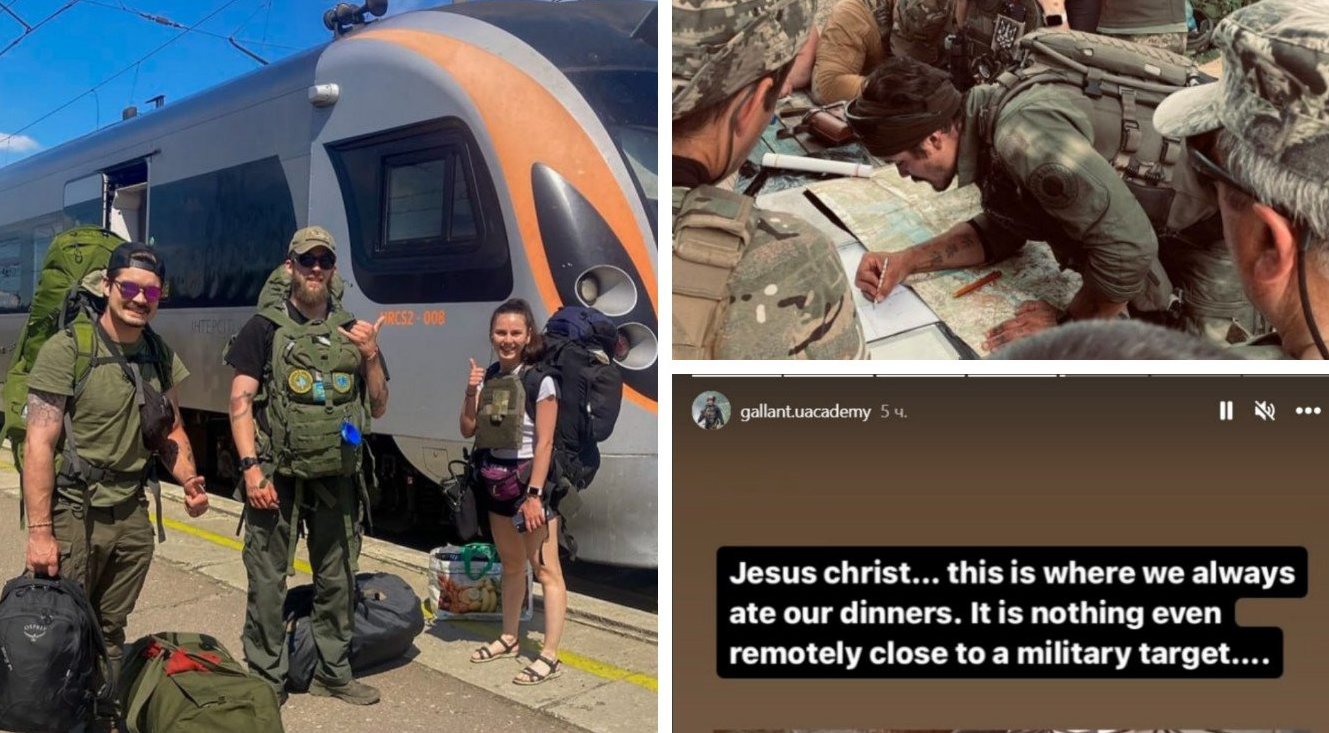Click the RCS2-008 train number label
This screenshot has height=733, width=1329.
click(x=413, y=318)
